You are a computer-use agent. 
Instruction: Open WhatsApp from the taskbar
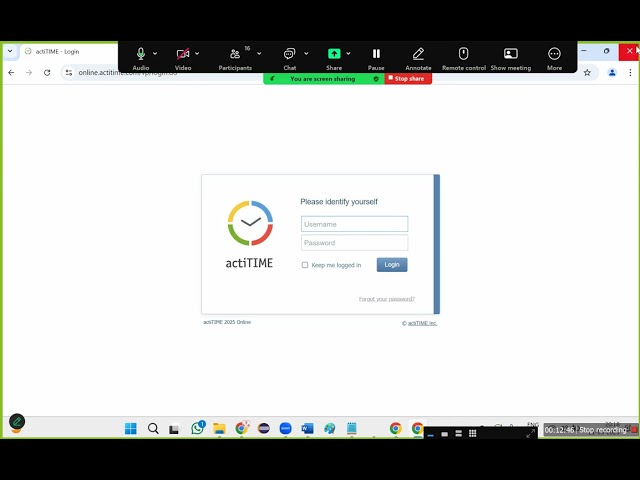[198, 427]
